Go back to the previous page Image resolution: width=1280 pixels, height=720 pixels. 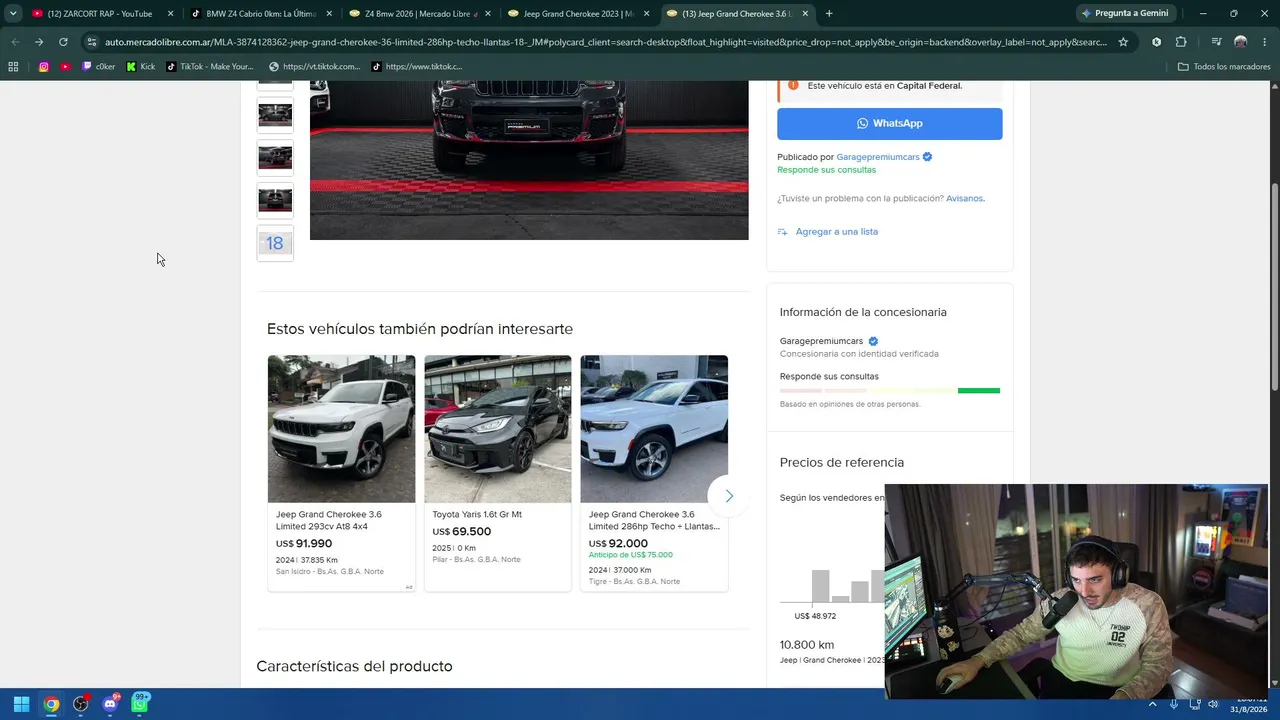click(x=15, y=42)
